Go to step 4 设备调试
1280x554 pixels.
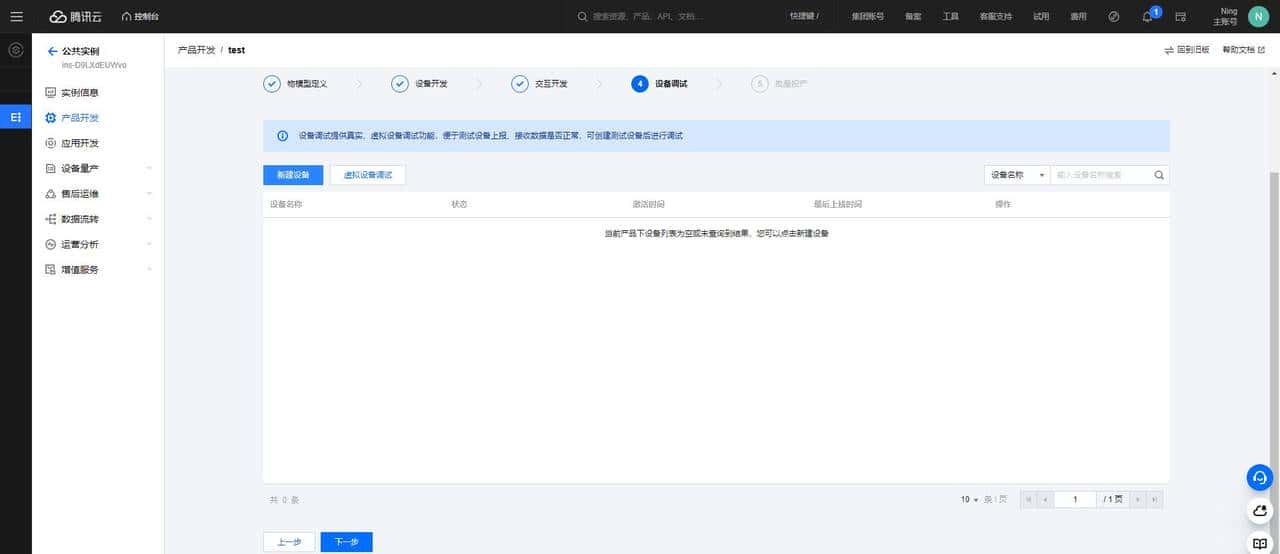pyautogui.click(x=659, y=84)
